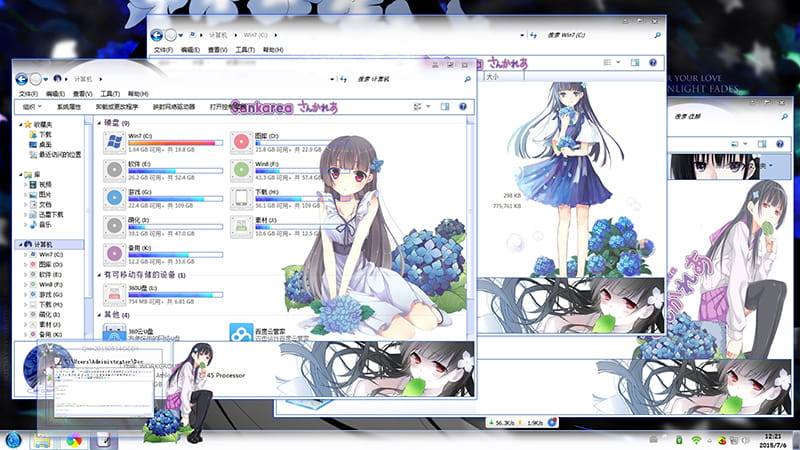Expand the 视频 library tree node

point(26,185)
